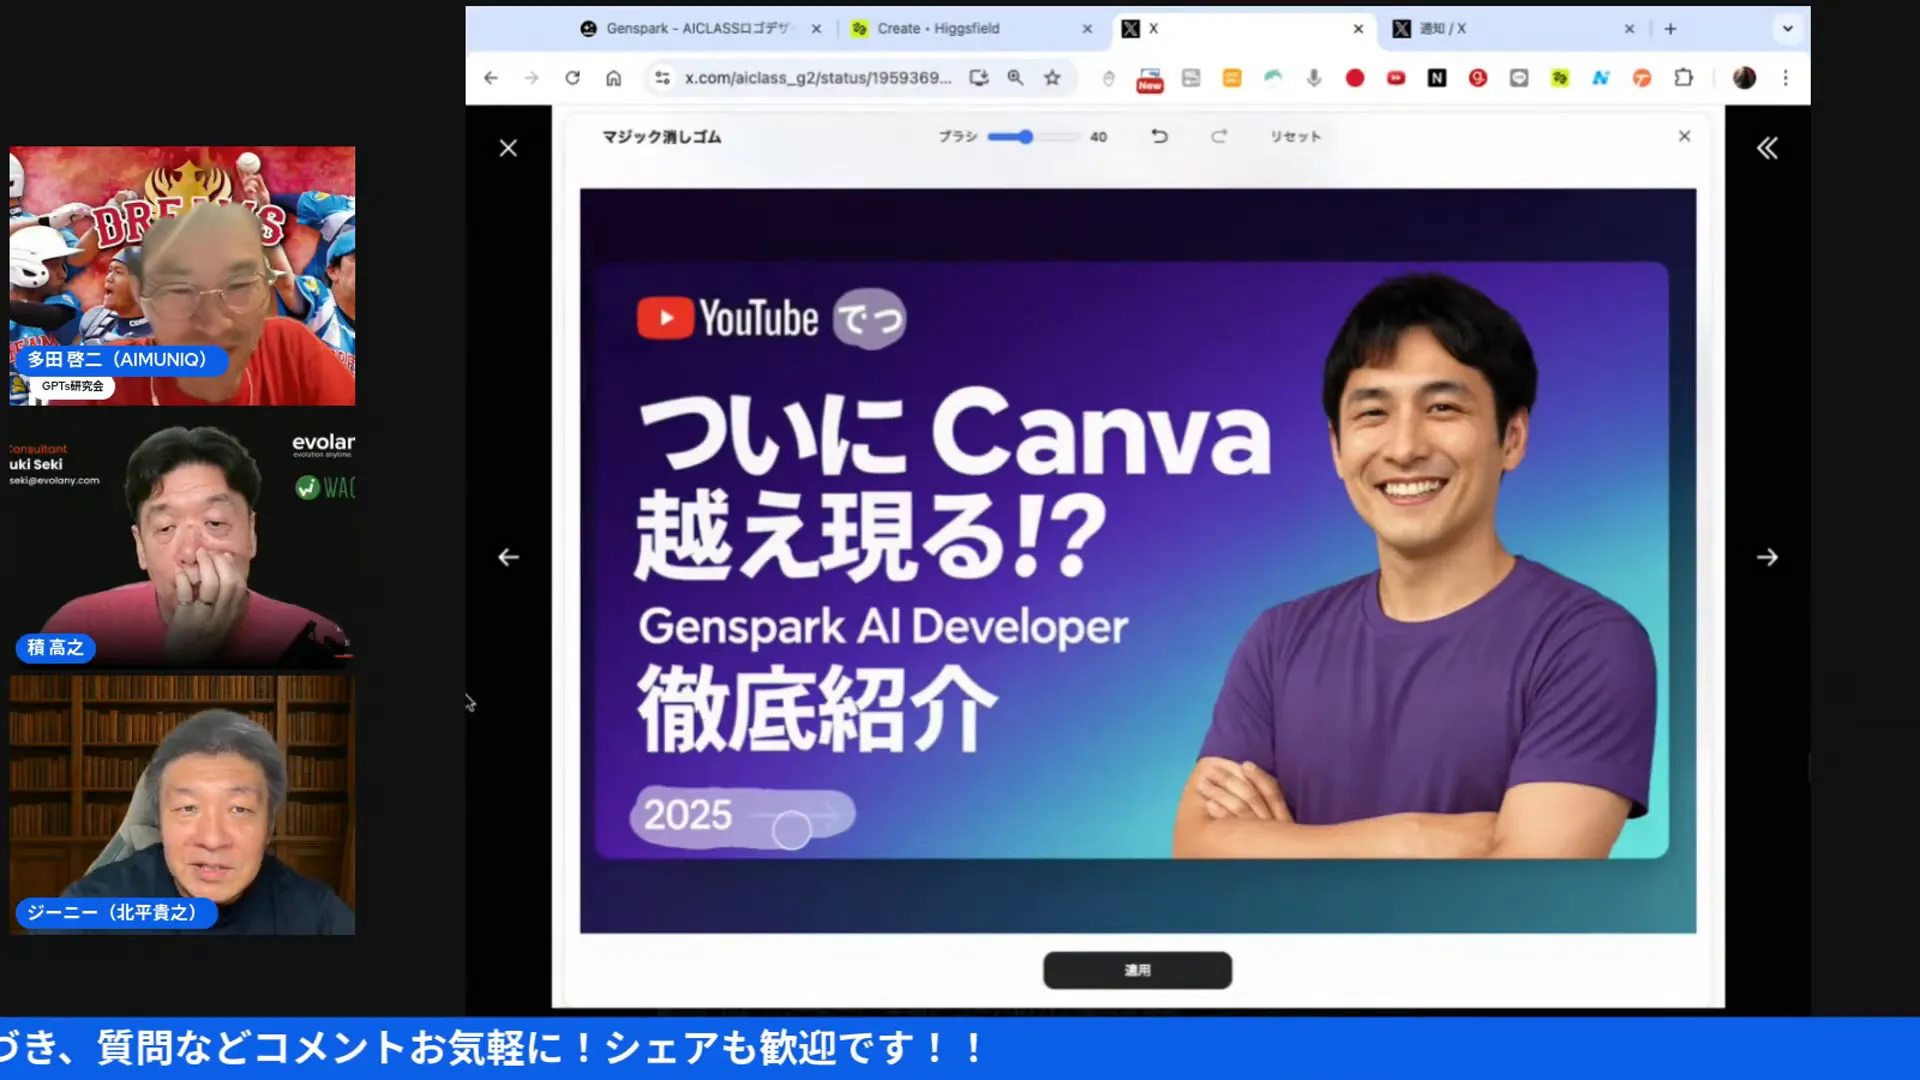Expand the tab search dropdown arrow
Image resolution: width=1920 pixels, height=1080 pixels.
(1788, 29)
